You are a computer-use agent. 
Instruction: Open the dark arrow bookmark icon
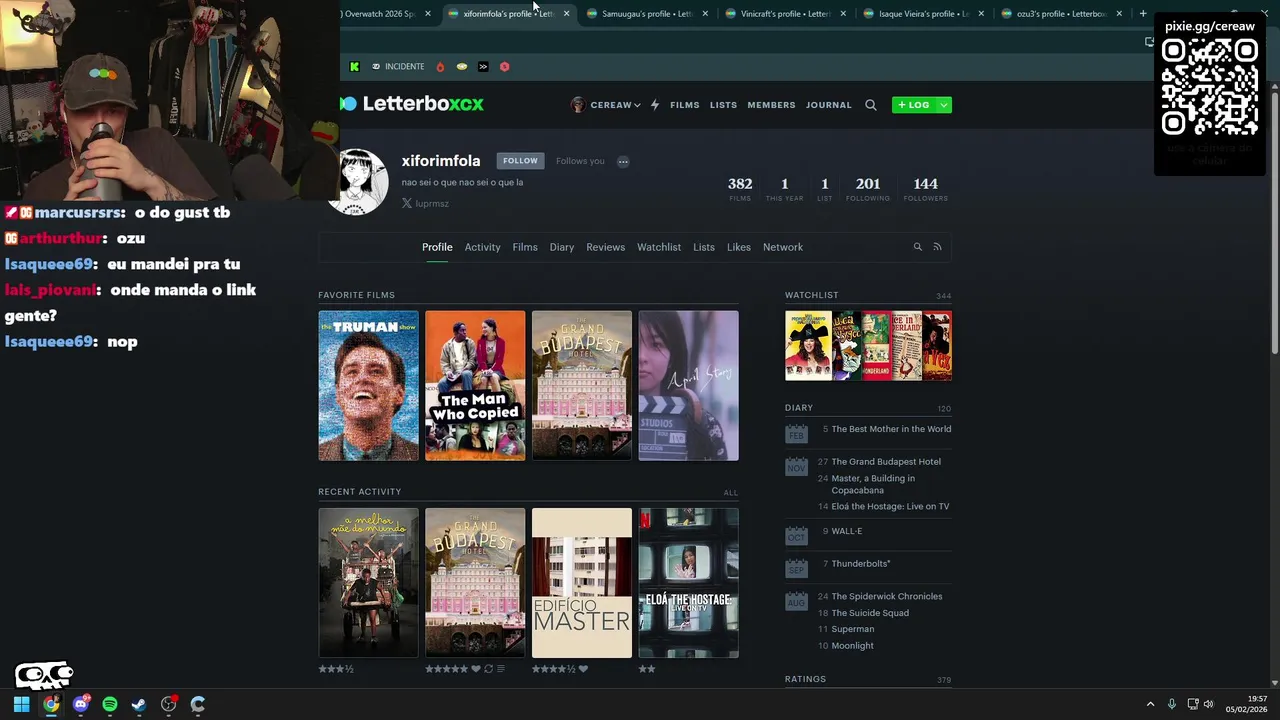(483, 67)
